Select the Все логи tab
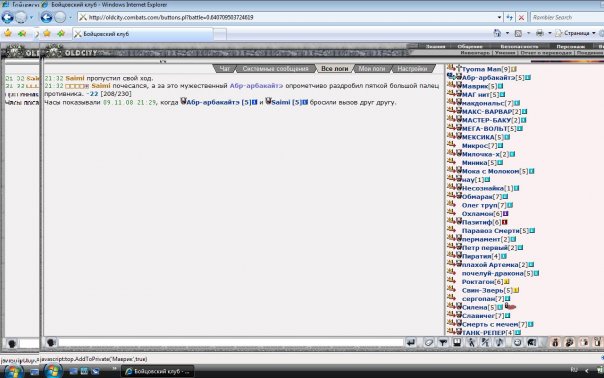The image size is (604, 378). click(x=334, y=69)
